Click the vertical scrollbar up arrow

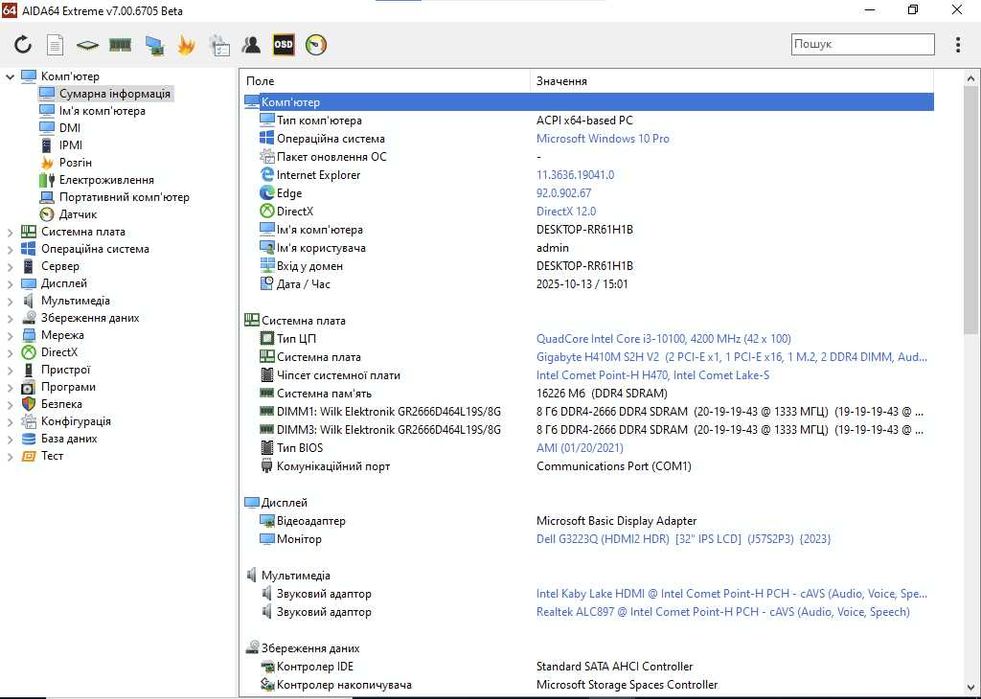point(971,79)
